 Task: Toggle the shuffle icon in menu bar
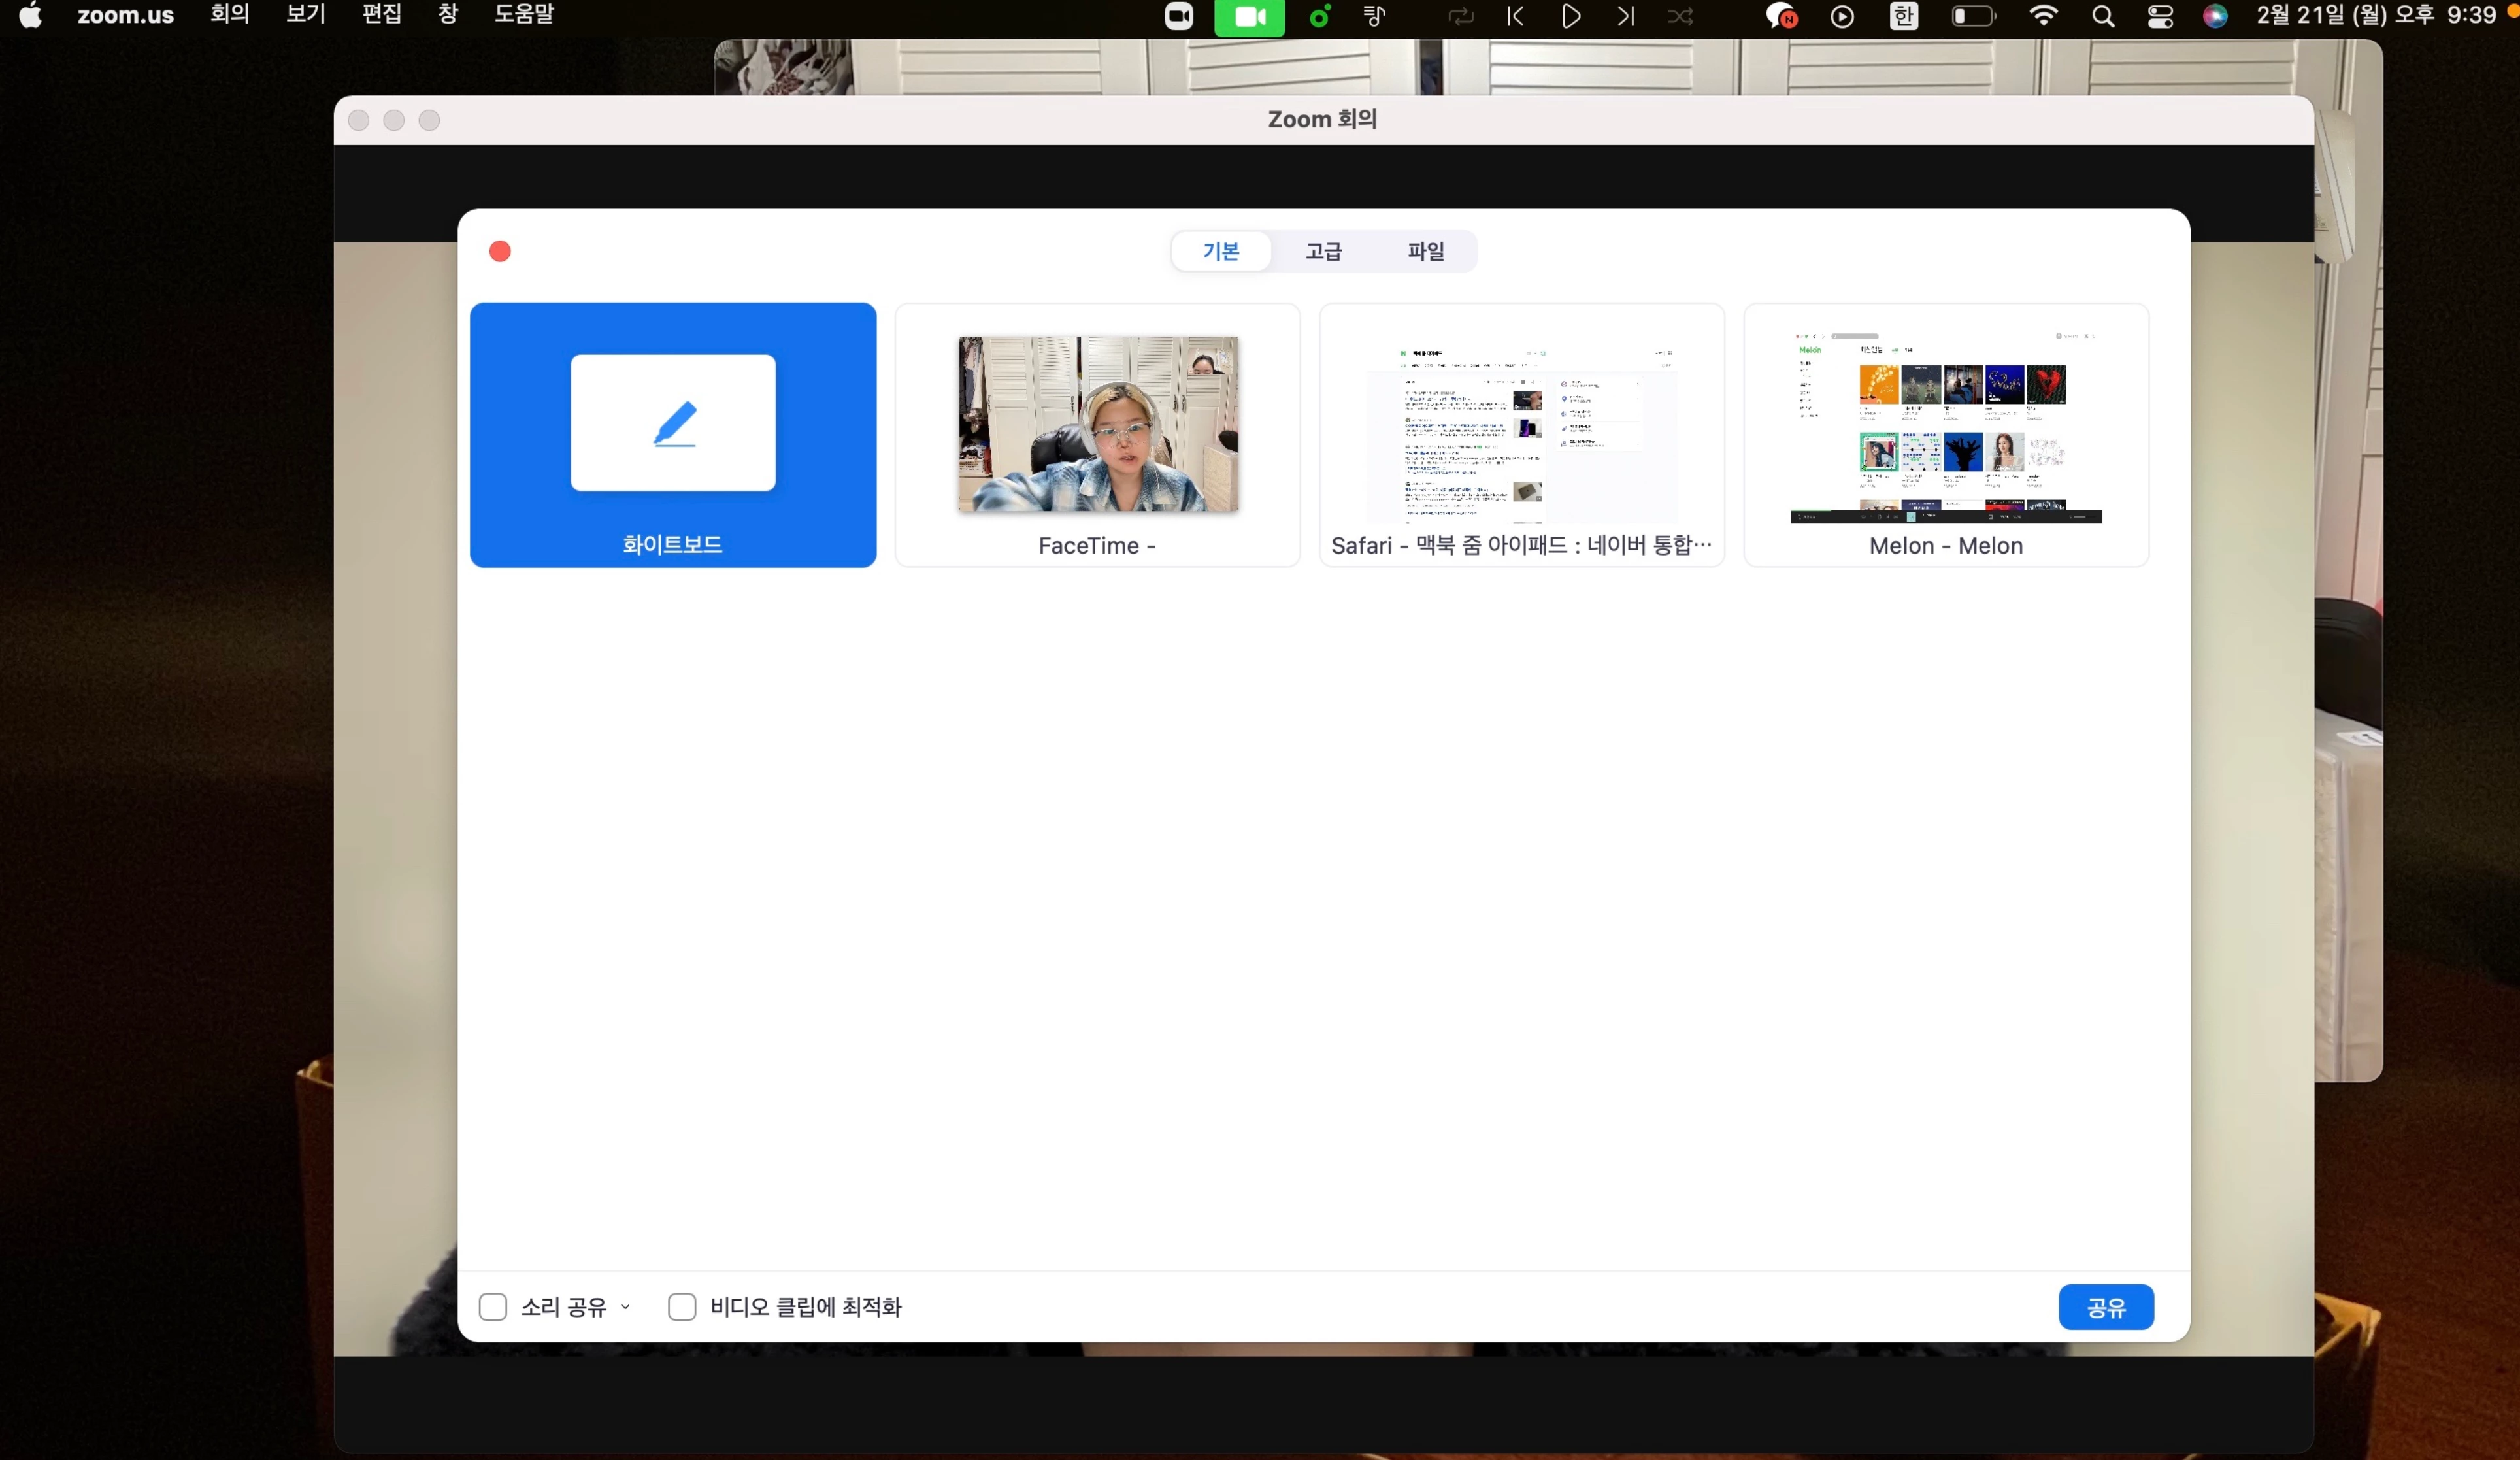coord(1680,16)
